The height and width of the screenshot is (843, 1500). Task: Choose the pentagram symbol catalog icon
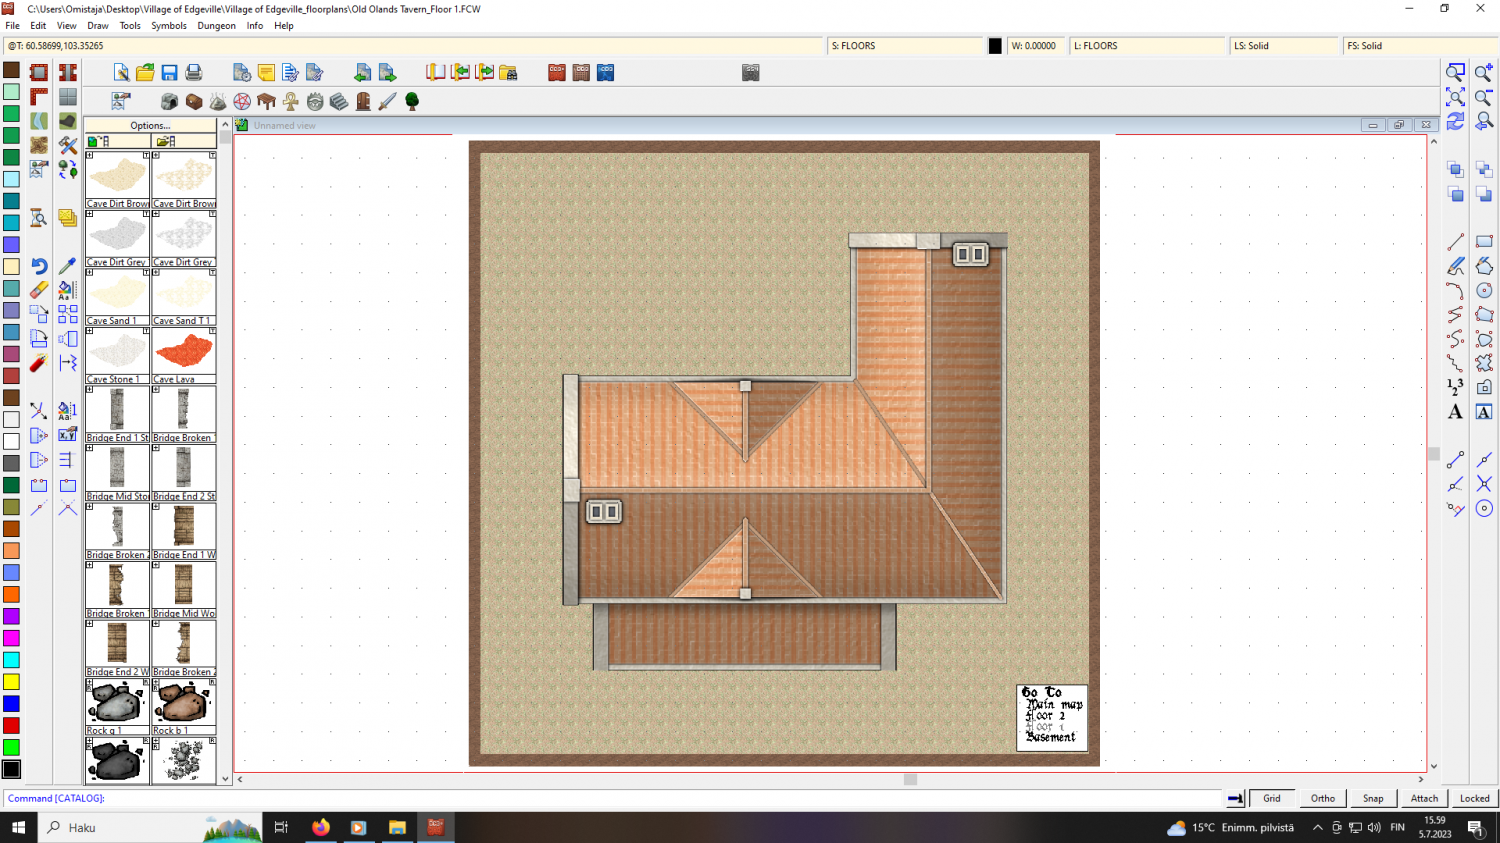(242, 101)
